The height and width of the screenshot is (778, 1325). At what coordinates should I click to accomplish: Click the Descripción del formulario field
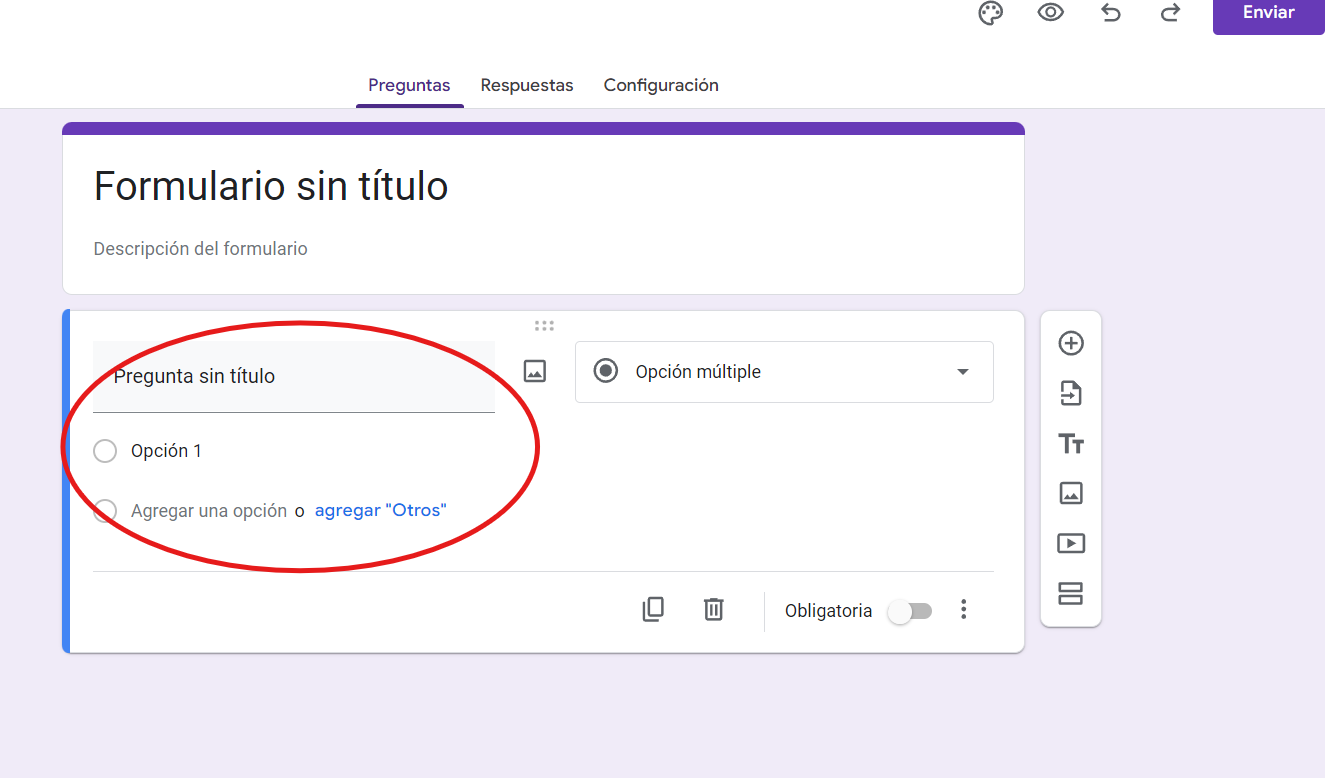200,249
